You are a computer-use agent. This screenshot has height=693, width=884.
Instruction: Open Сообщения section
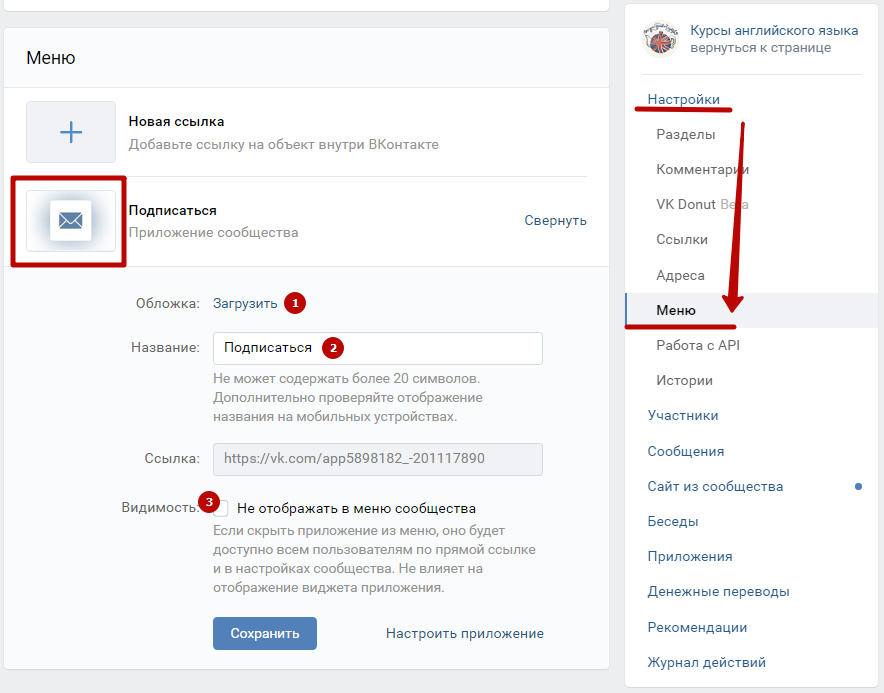point(686,451)
